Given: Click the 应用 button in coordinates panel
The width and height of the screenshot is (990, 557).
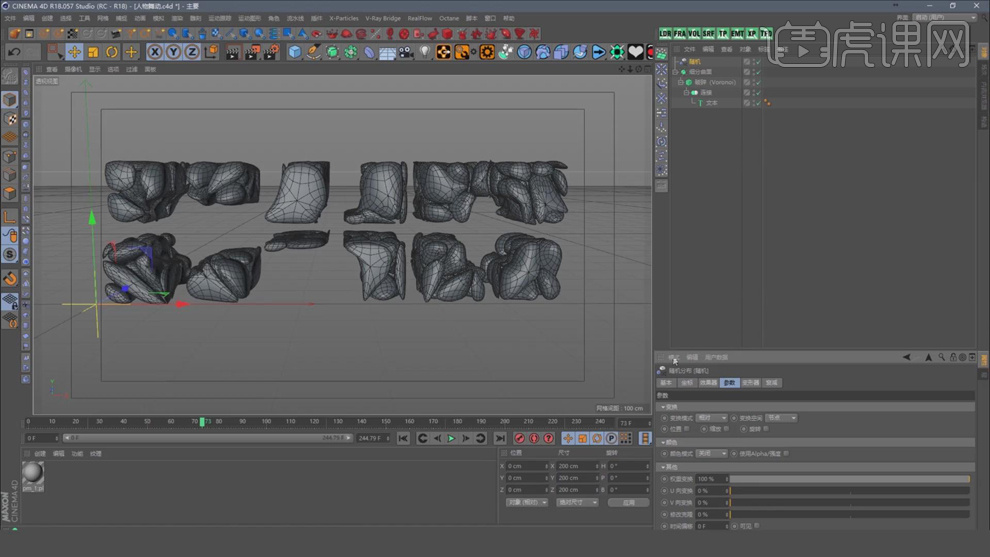Looking at the screenshot, I should pyautogui.click(x=628, y=503).
